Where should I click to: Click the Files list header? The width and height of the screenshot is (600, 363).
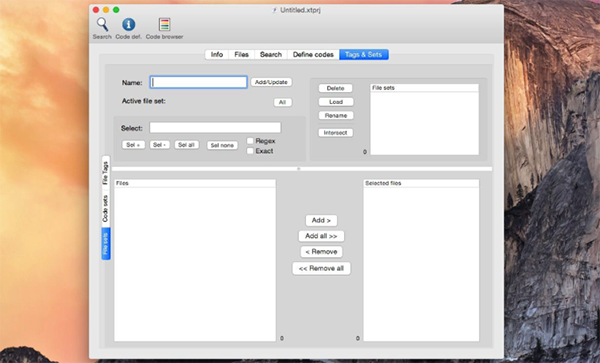[195, 183]
